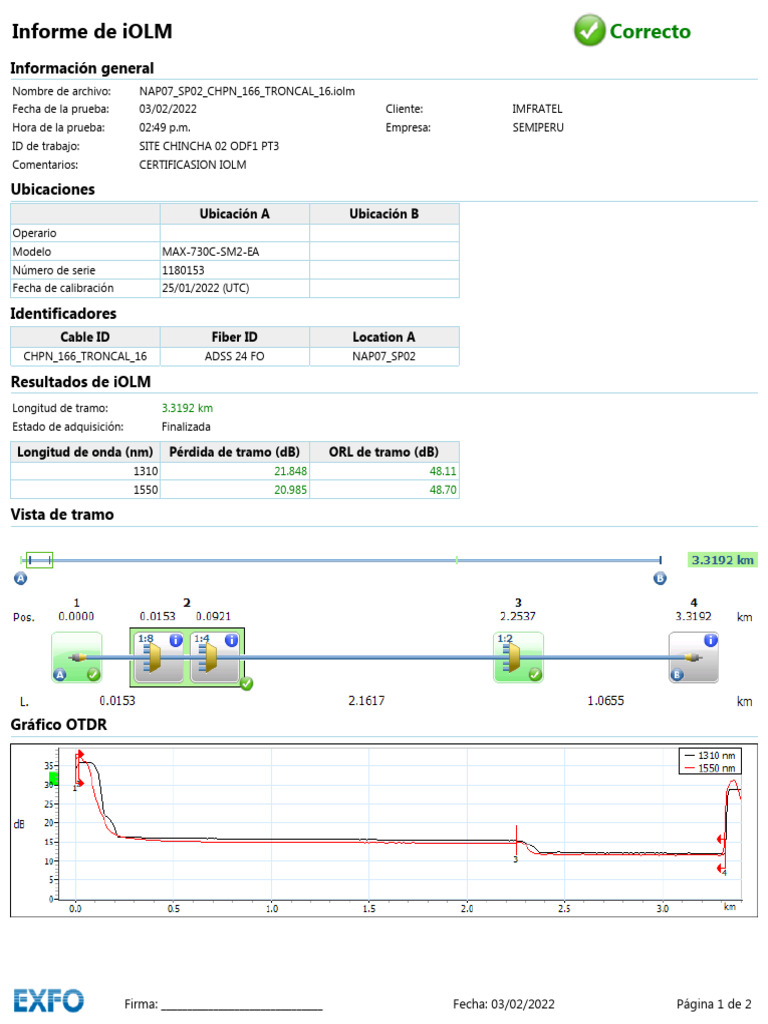
Task: Click the test time 02:49 p.m.
Action: point(165,128)
